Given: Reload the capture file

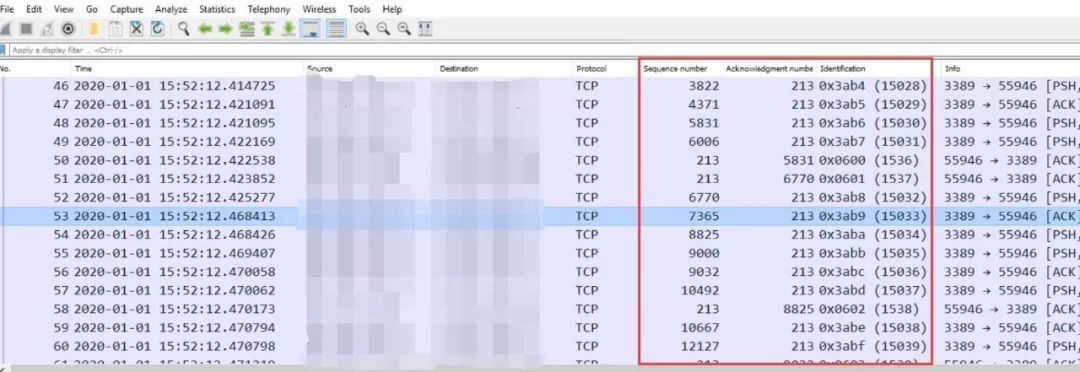Looking at the screenshot, I should click(157, 29).
